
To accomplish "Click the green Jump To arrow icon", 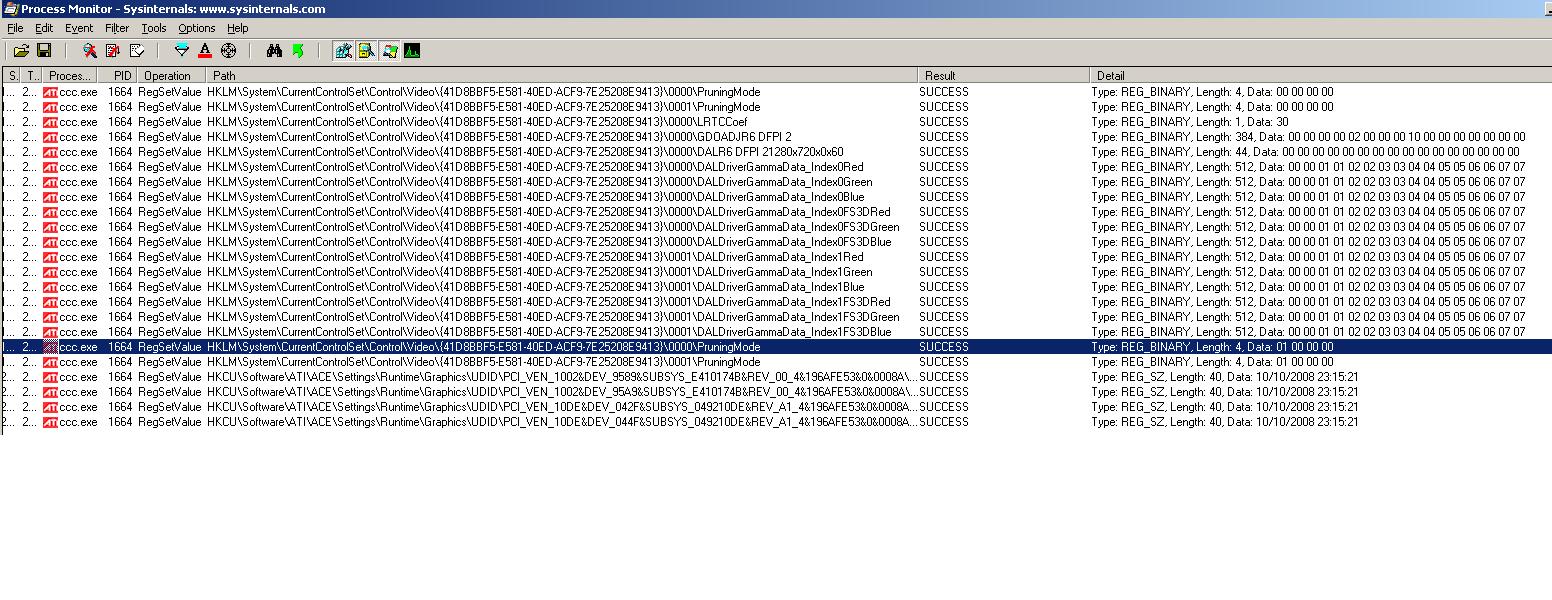I will point(297,50).
